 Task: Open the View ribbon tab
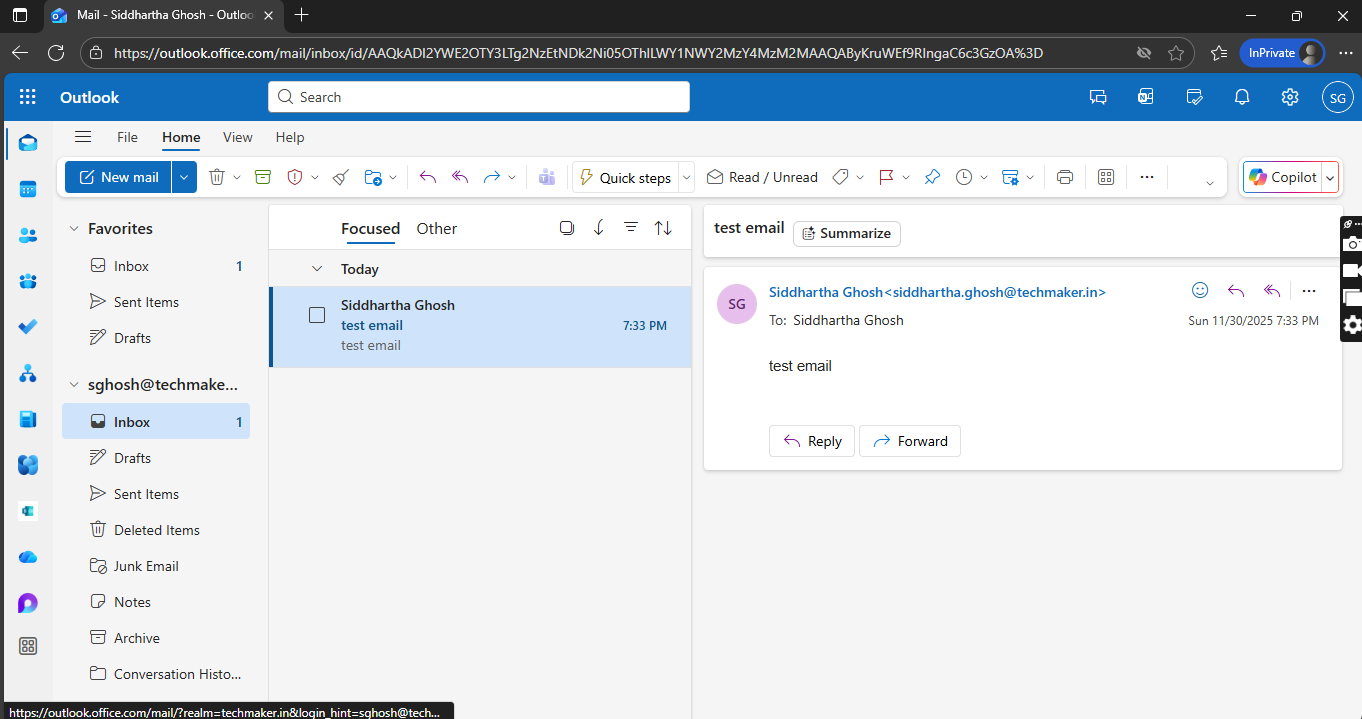(x=237, y=137)
